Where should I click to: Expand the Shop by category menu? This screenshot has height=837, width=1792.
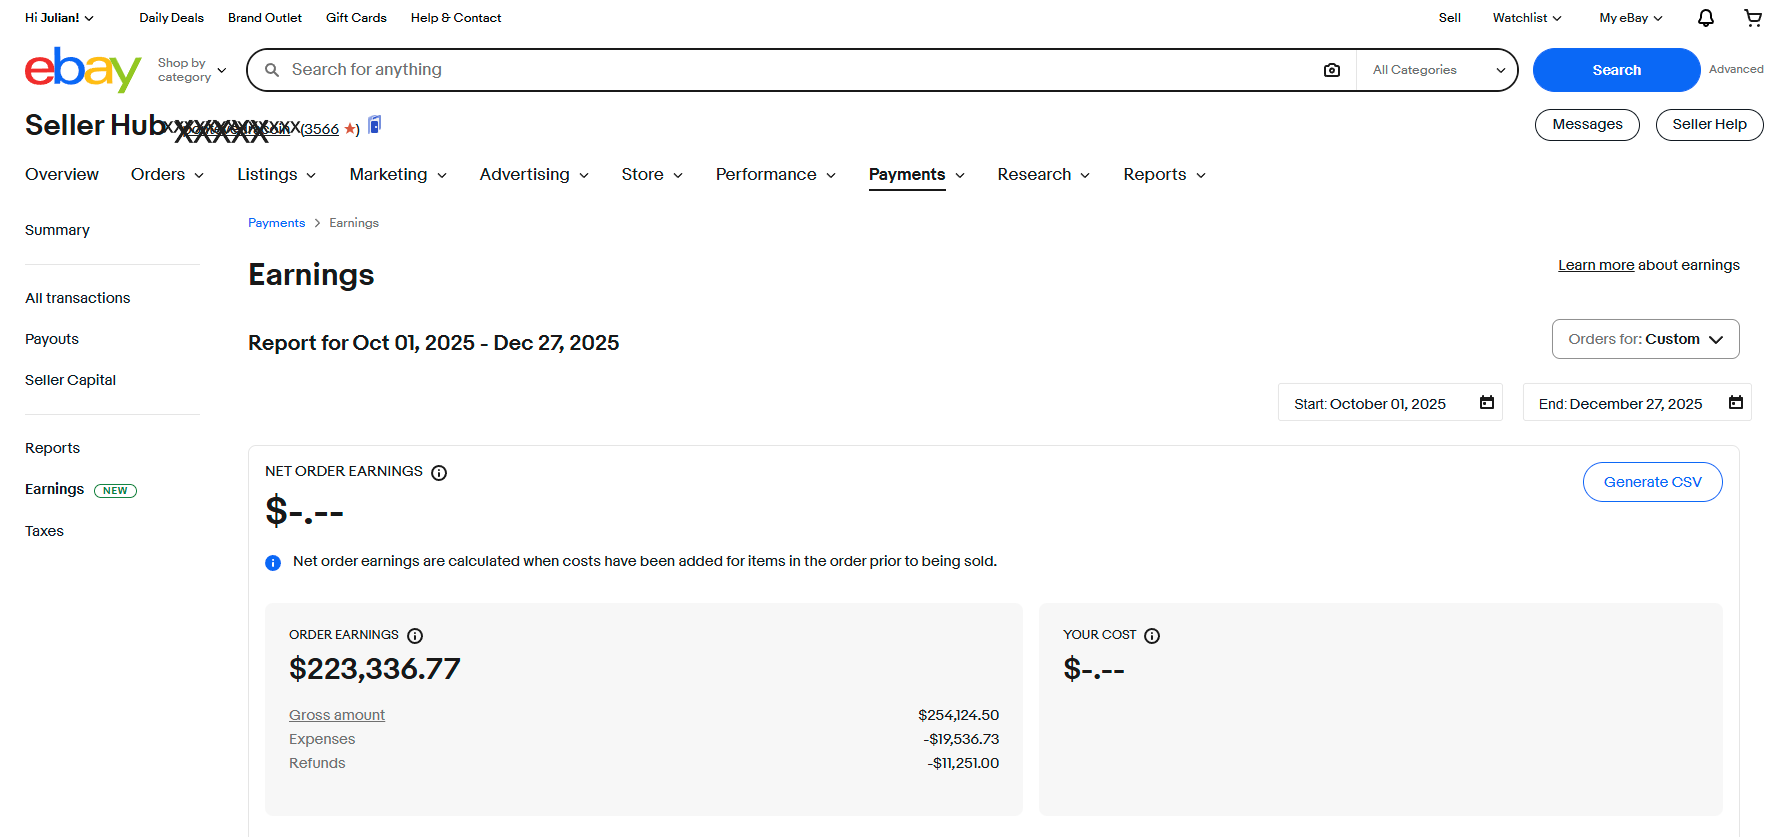click(x=192, y=70)
